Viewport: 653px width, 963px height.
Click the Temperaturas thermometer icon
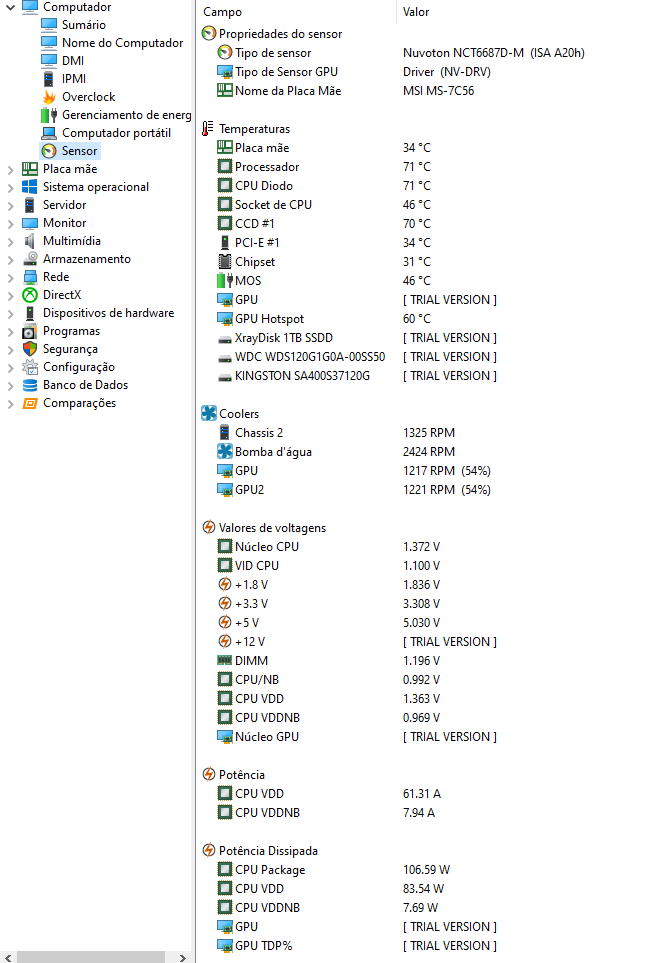pos(208,128)
